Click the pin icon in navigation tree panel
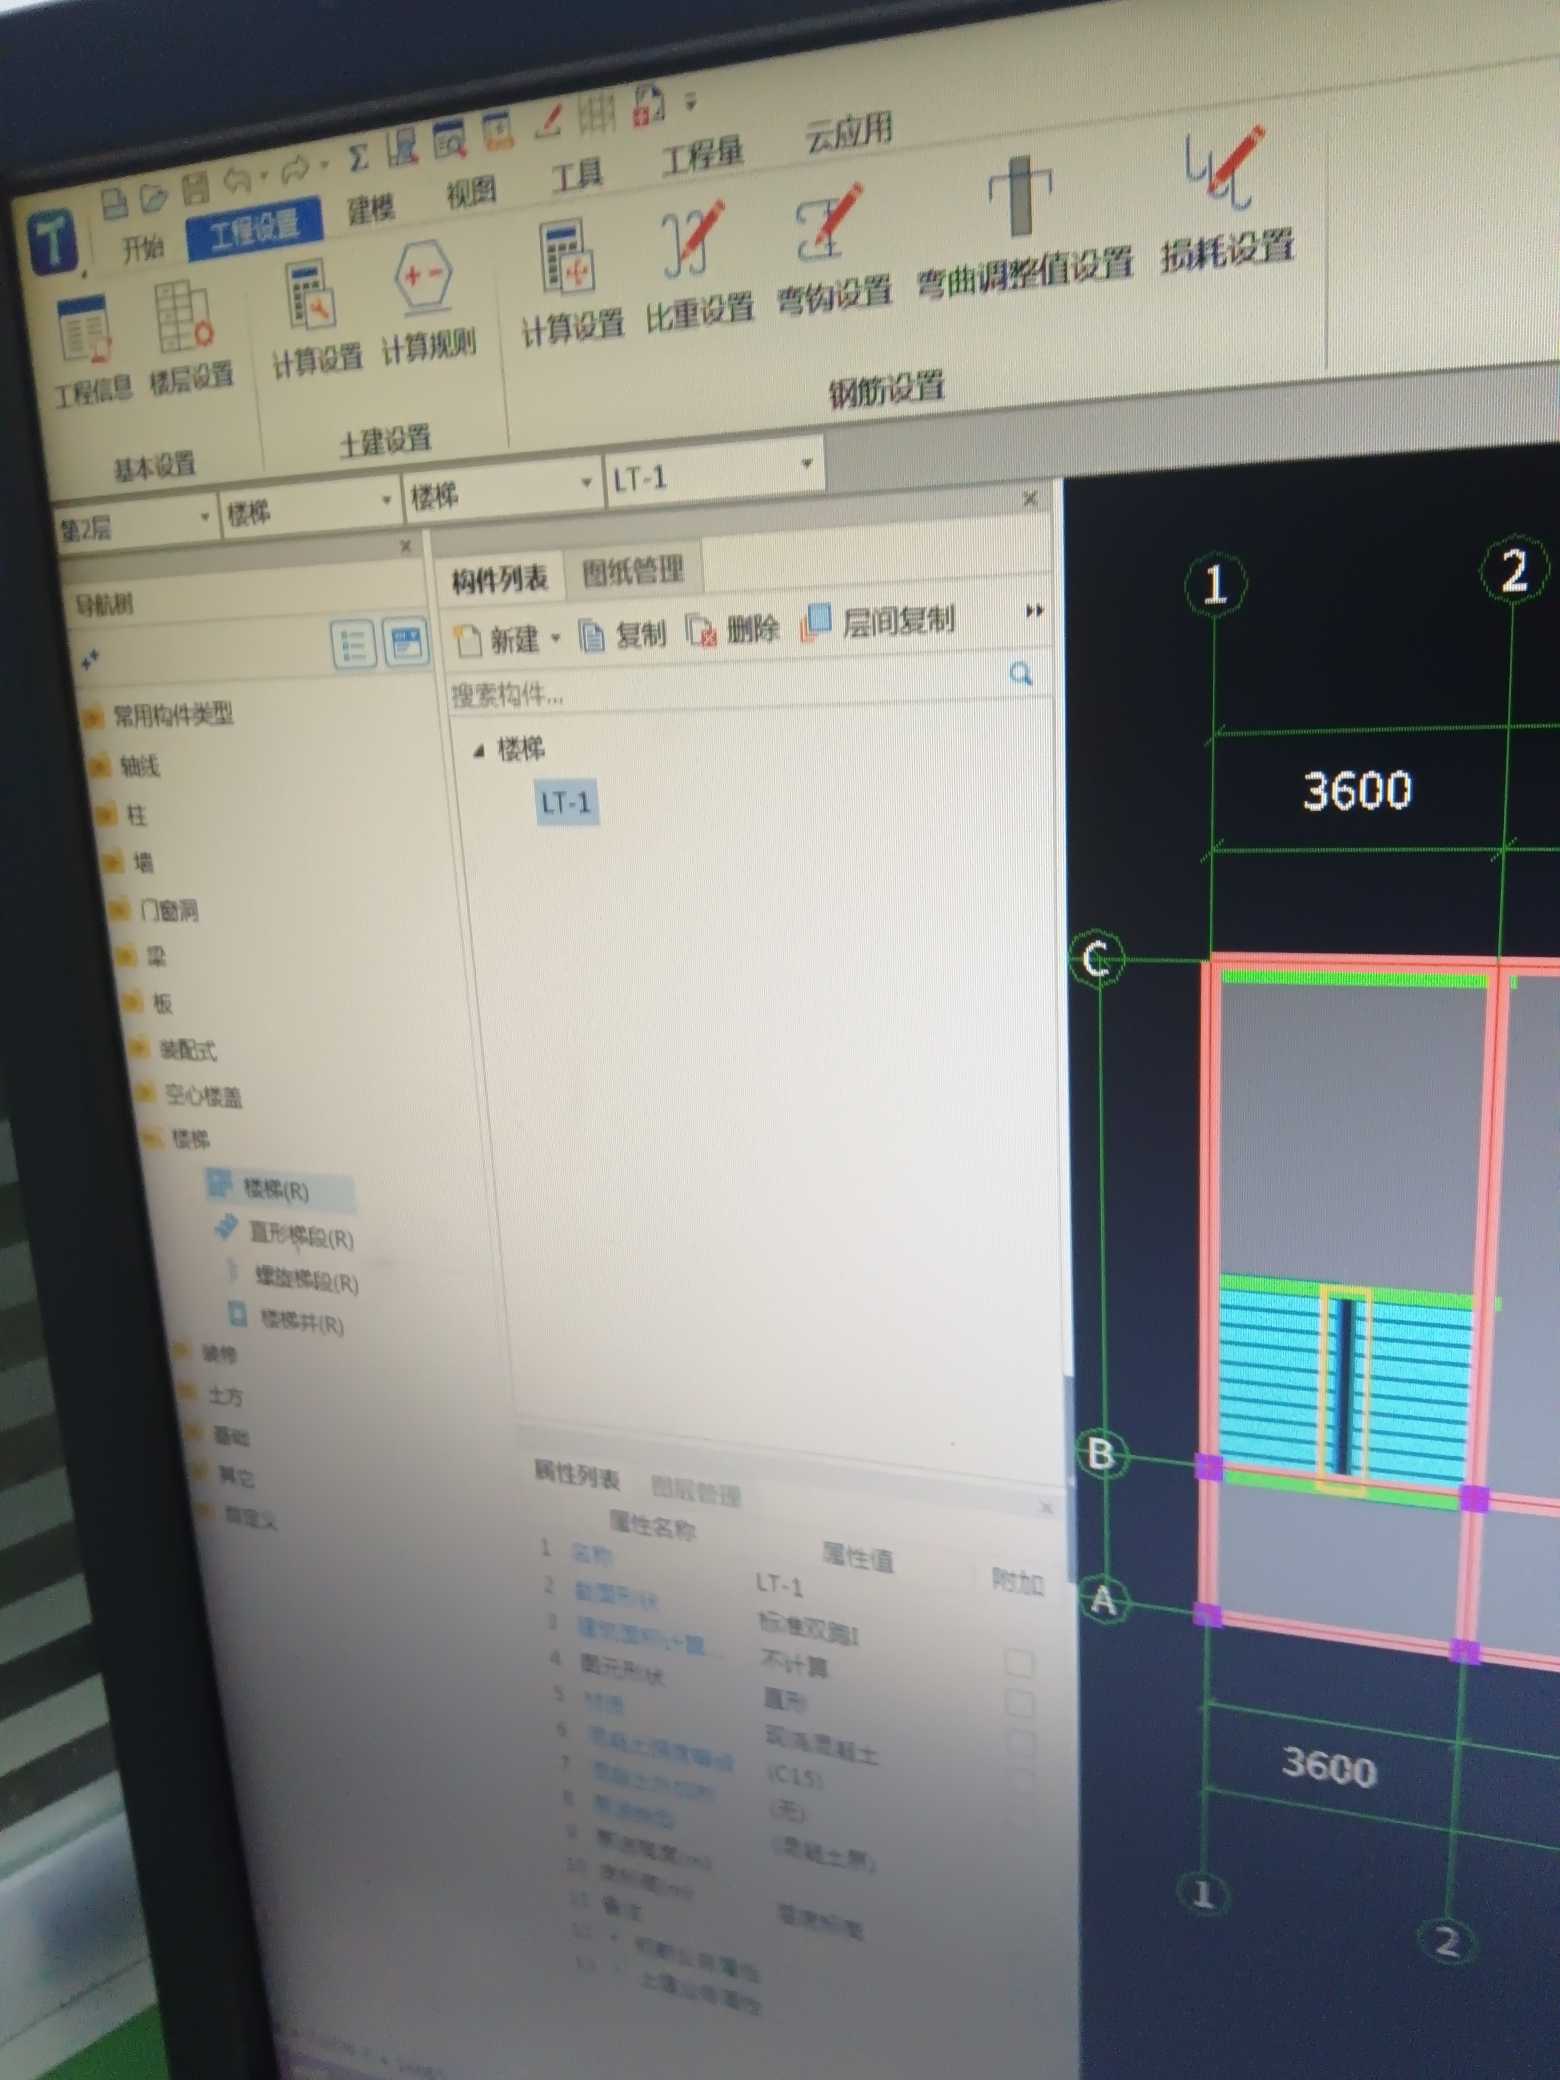 [90, 658]
